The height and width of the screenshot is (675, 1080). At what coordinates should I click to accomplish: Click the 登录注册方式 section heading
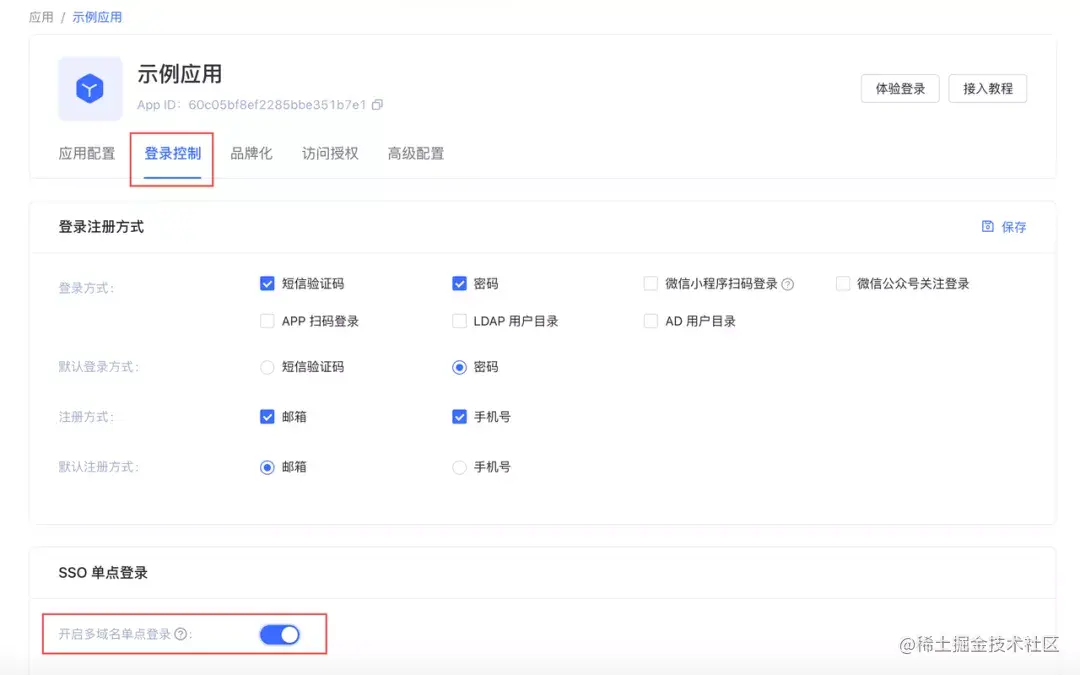(x=101, y=227)
